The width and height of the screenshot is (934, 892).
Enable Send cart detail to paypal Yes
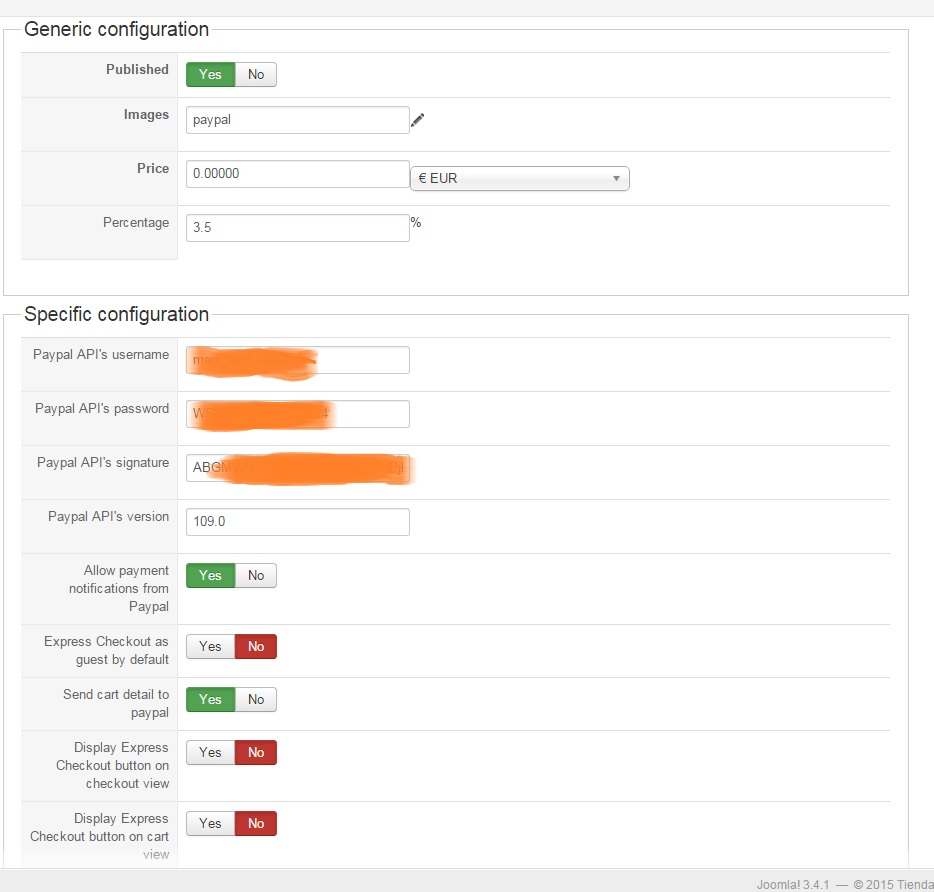210,700
